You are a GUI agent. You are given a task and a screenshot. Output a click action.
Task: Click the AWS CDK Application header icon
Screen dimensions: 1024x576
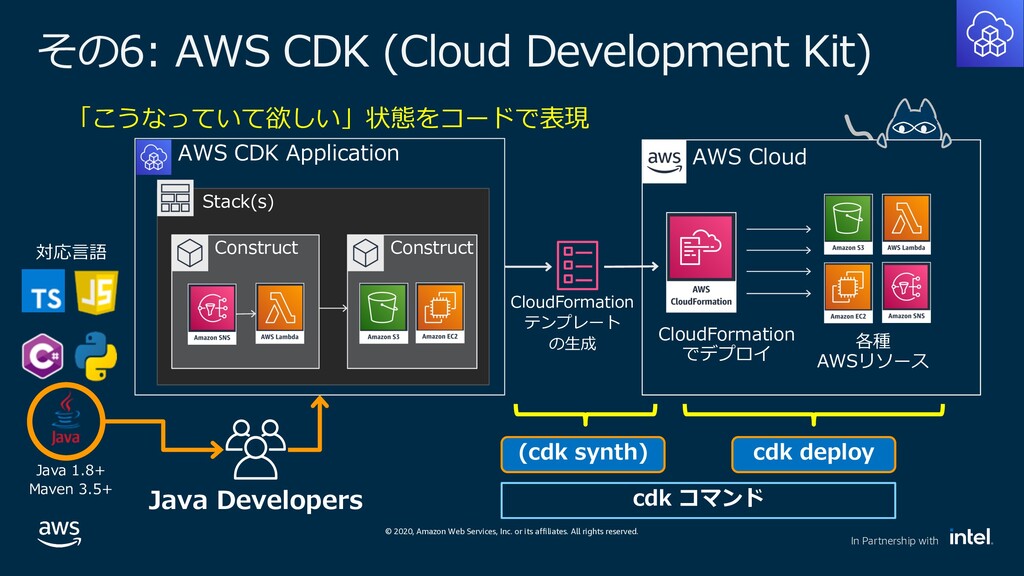pyautogui.click(x=153, y=157)
